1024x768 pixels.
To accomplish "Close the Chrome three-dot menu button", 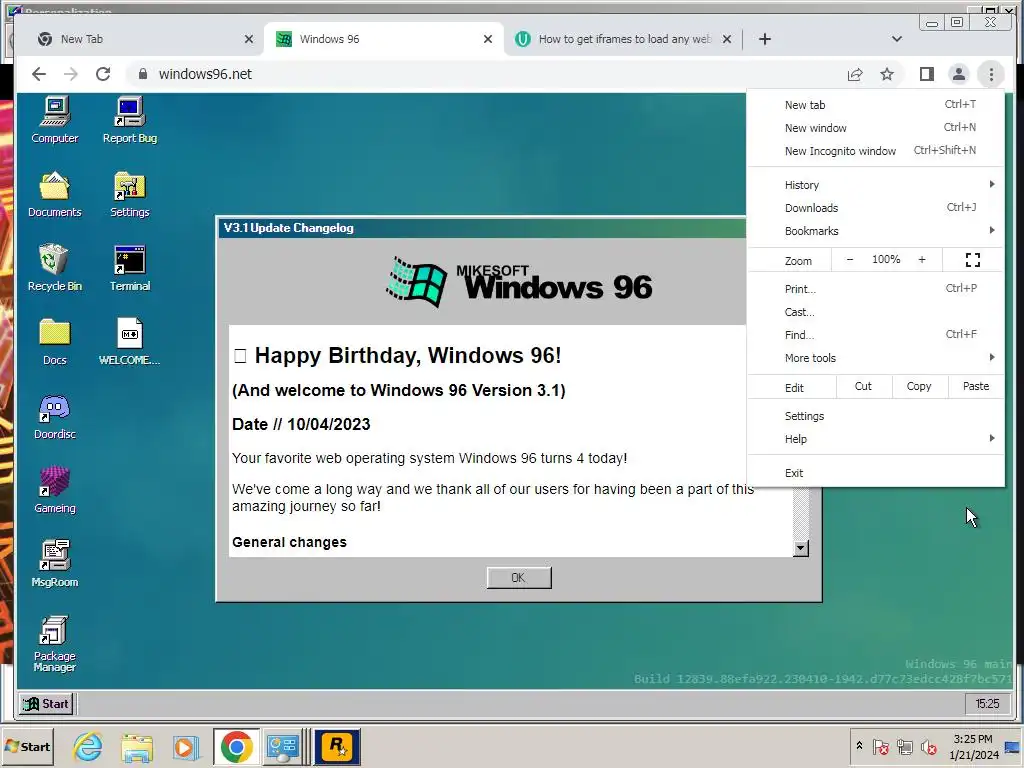I will click(991, 74).
